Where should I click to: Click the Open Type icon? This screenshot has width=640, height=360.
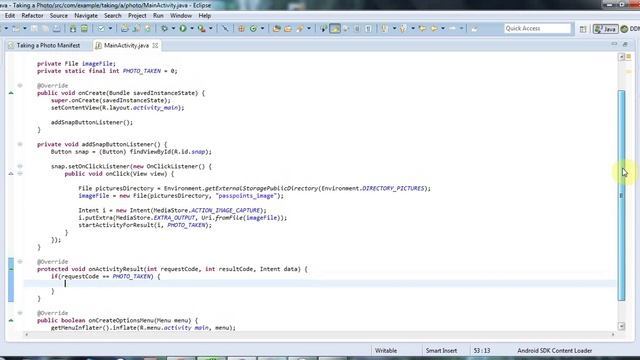pos(276,29)
